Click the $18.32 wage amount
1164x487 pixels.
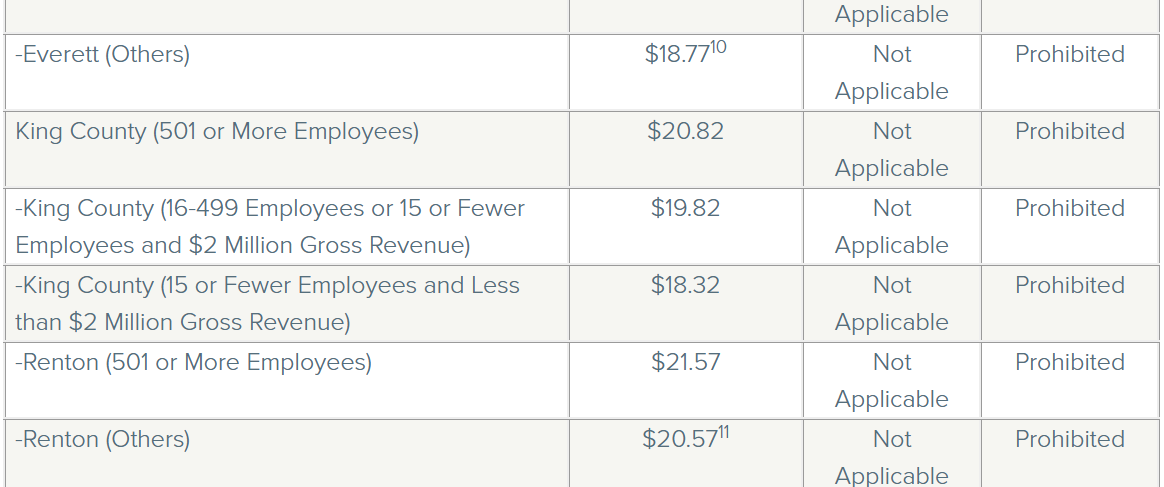coord(685,285)
